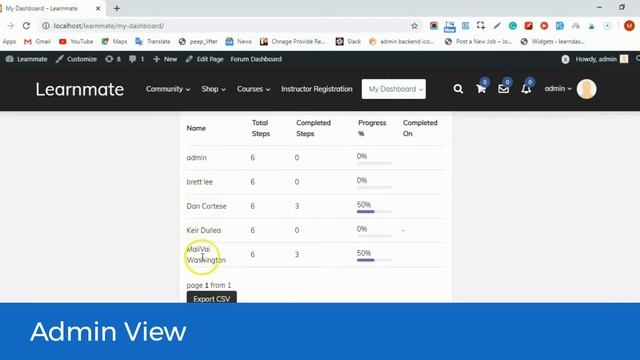Open Learnmate site menu in admin bar

27,59
